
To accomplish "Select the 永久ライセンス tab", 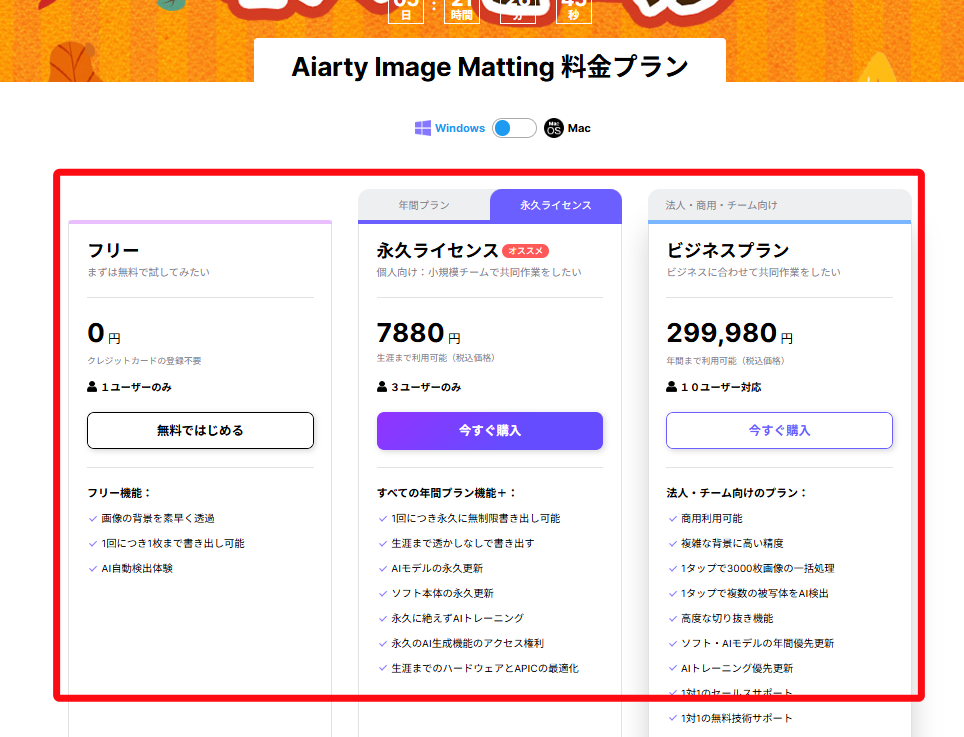I will (555, 206).
